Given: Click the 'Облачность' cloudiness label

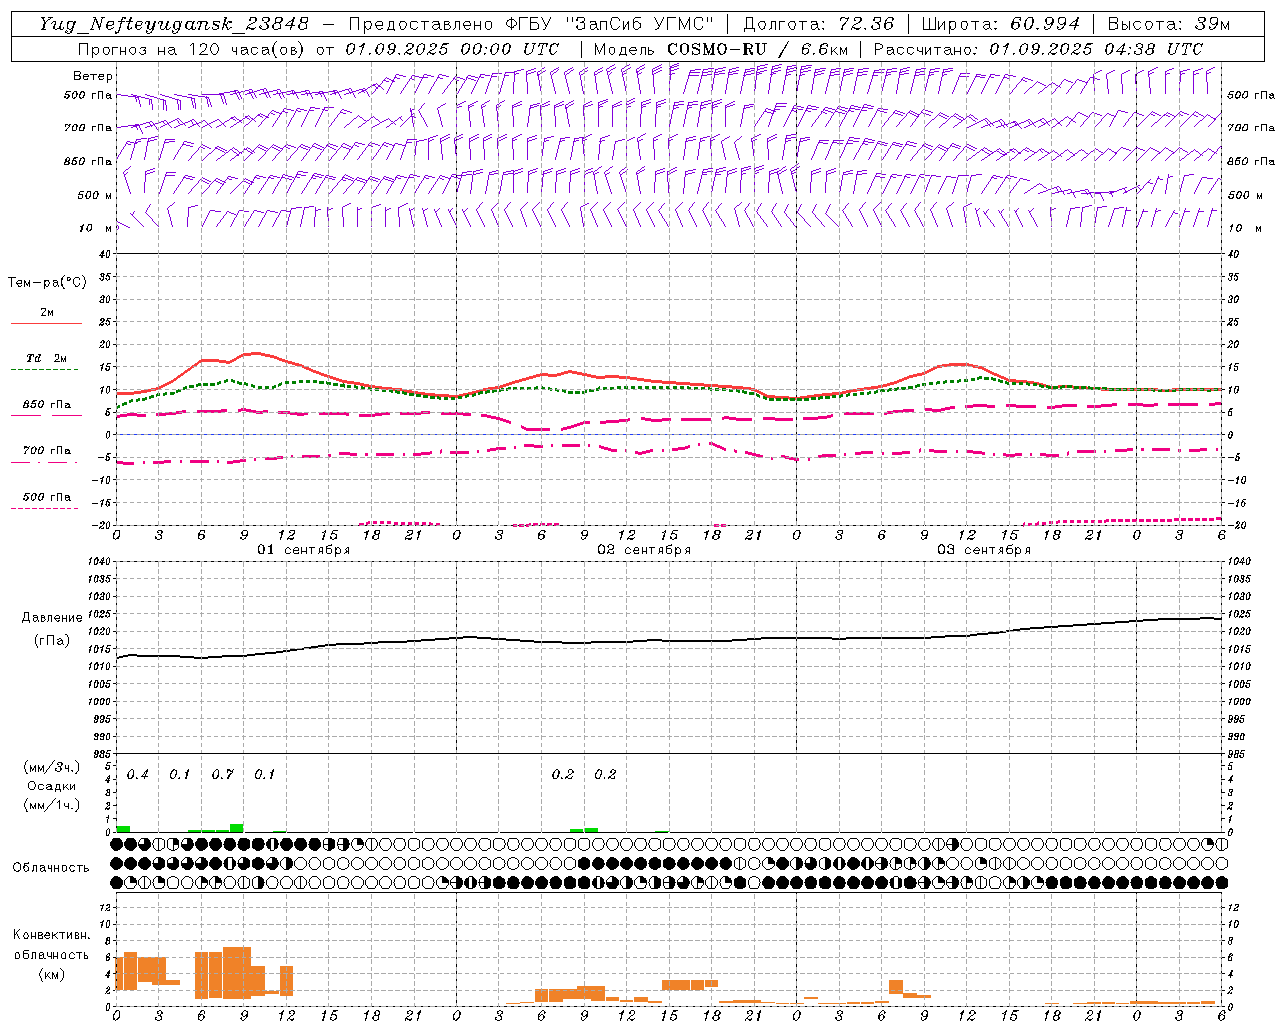Looking at the screenshot, I should click(x=51, y=867).
